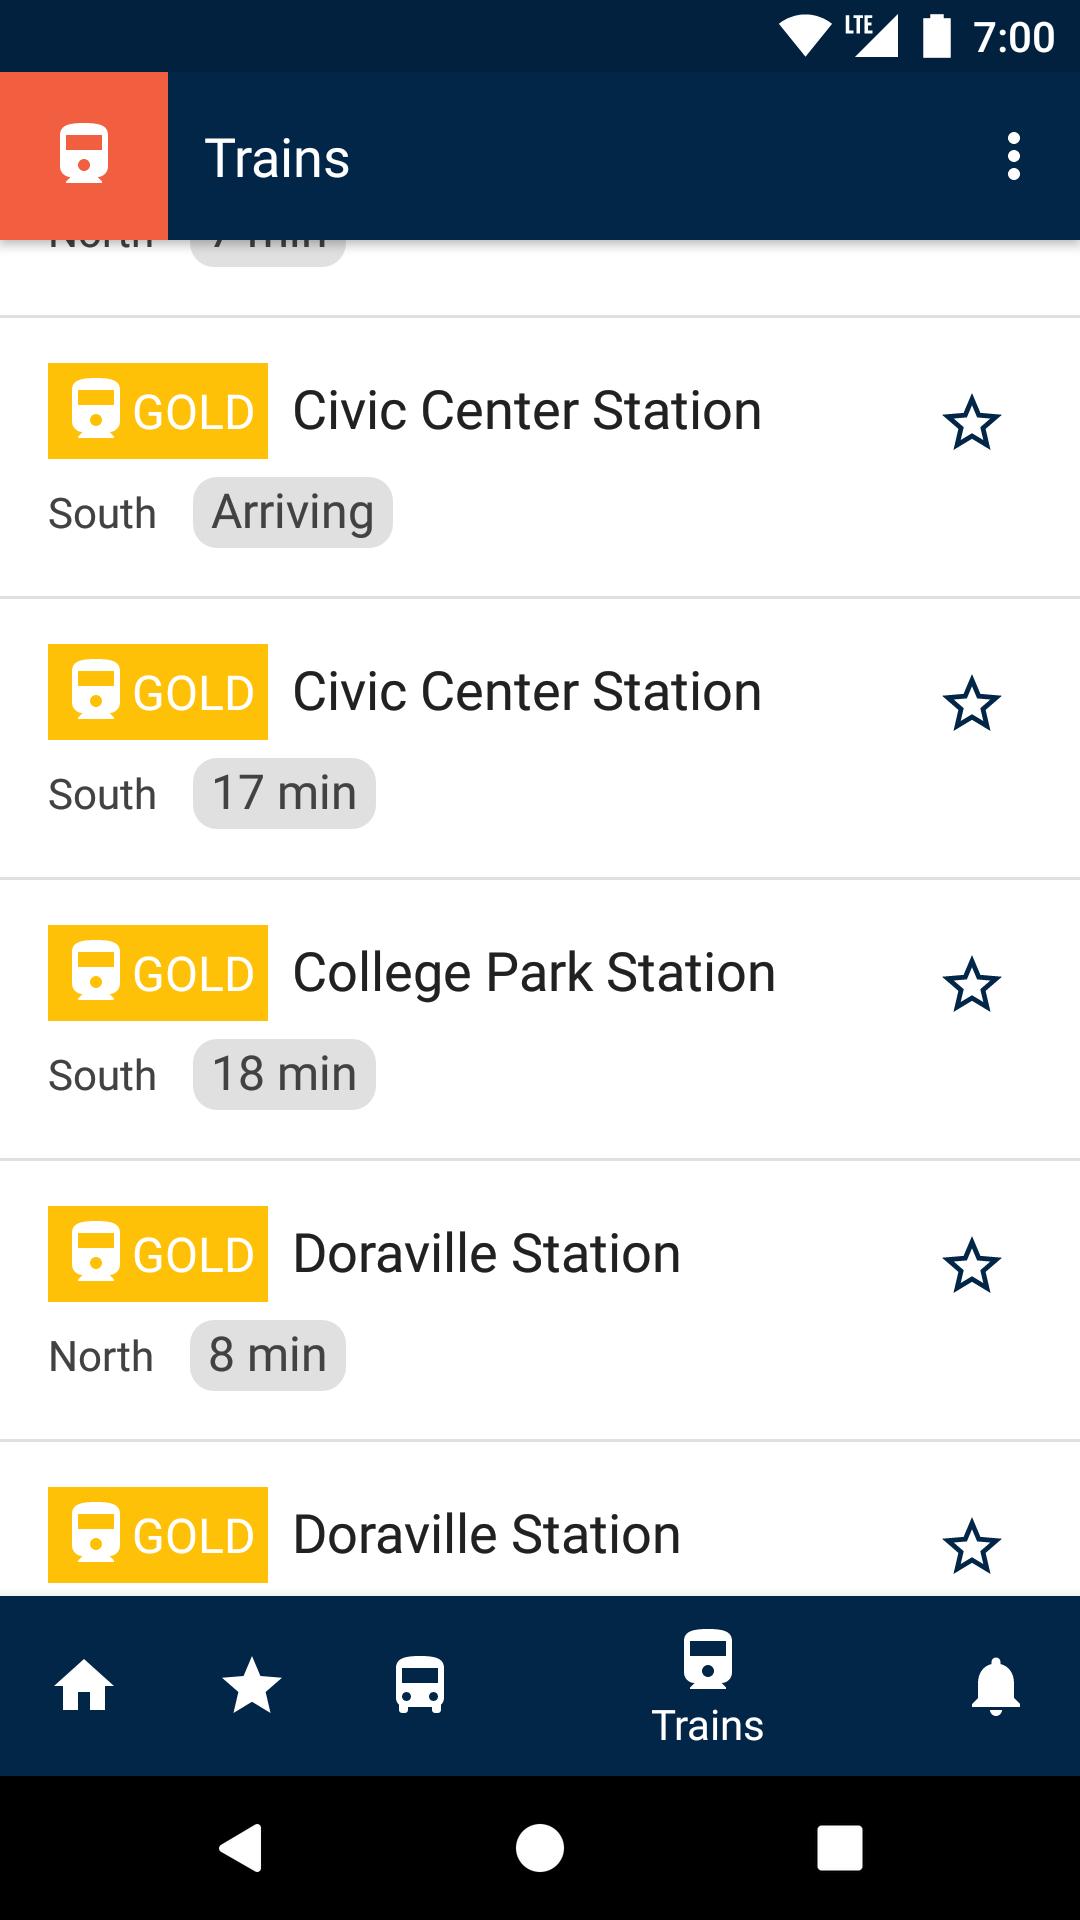Open alerts bell tab

click(x=995, y=1686)
